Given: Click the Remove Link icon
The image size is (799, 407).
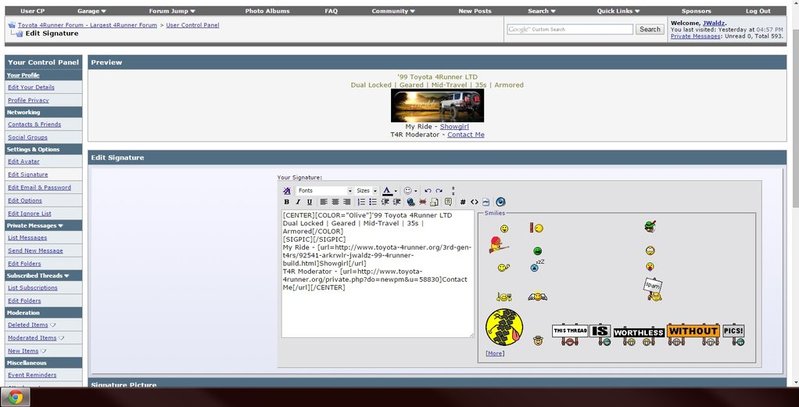Looking at the screenshot, I should [x=422, y=202].
